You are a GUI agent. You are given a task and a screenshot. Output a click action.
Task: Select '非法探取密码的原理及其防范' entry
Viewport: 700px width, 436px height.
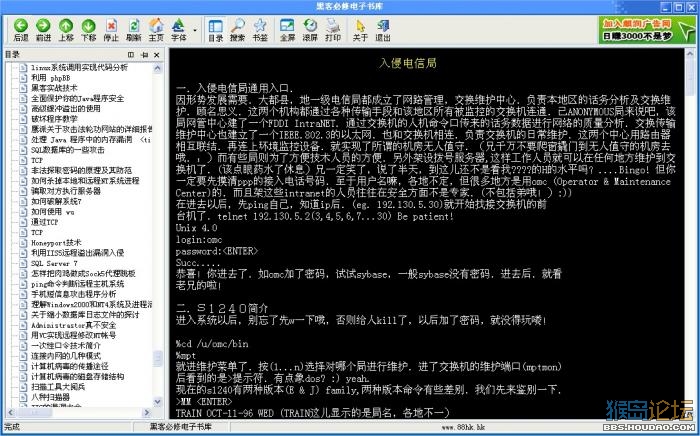pyautogui.click(x=81, y=170)
